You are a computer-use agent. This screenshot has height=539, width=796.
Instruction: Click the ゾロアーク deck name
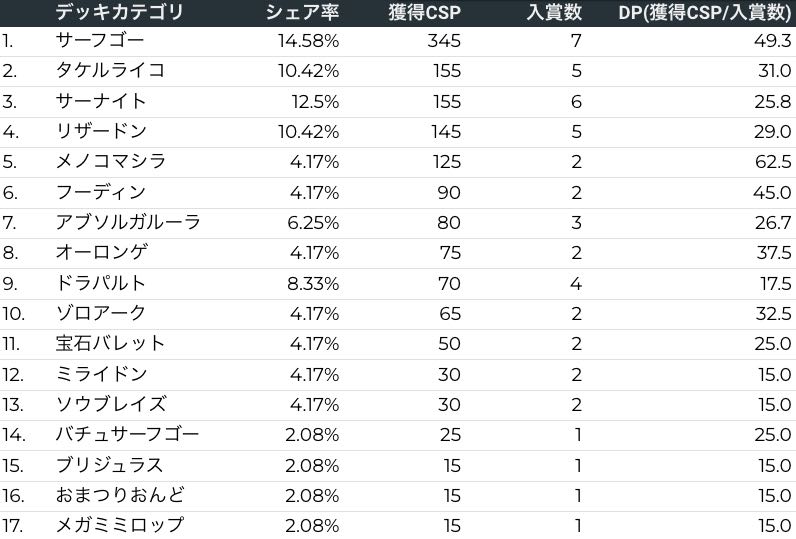[x=101, y=313]
